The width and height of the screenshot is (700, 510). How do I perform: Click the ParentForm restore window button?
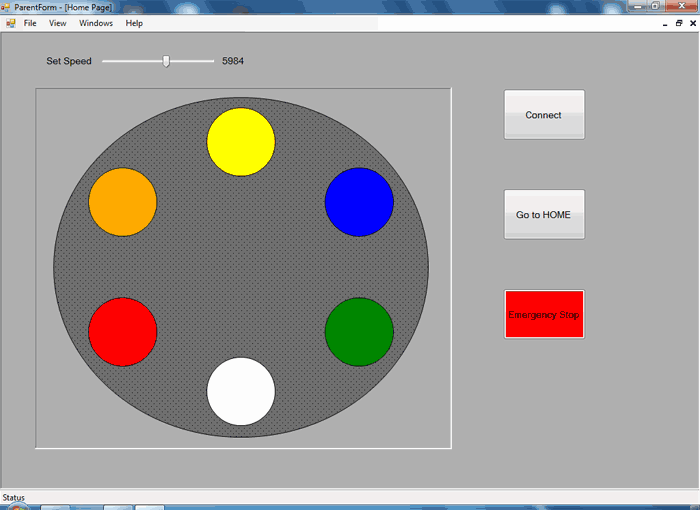[x=655, y=6]
